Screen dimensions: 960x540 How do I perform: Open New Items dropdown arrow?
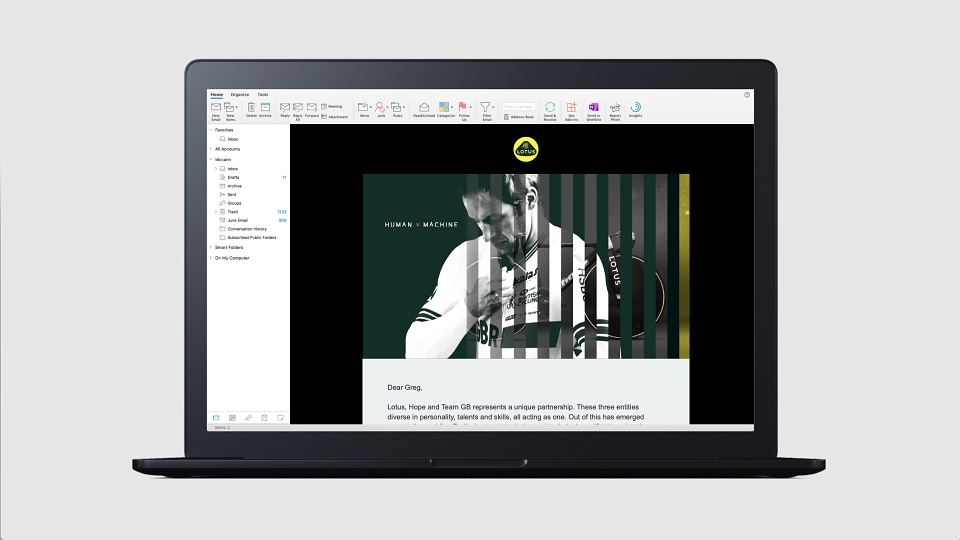237,108
